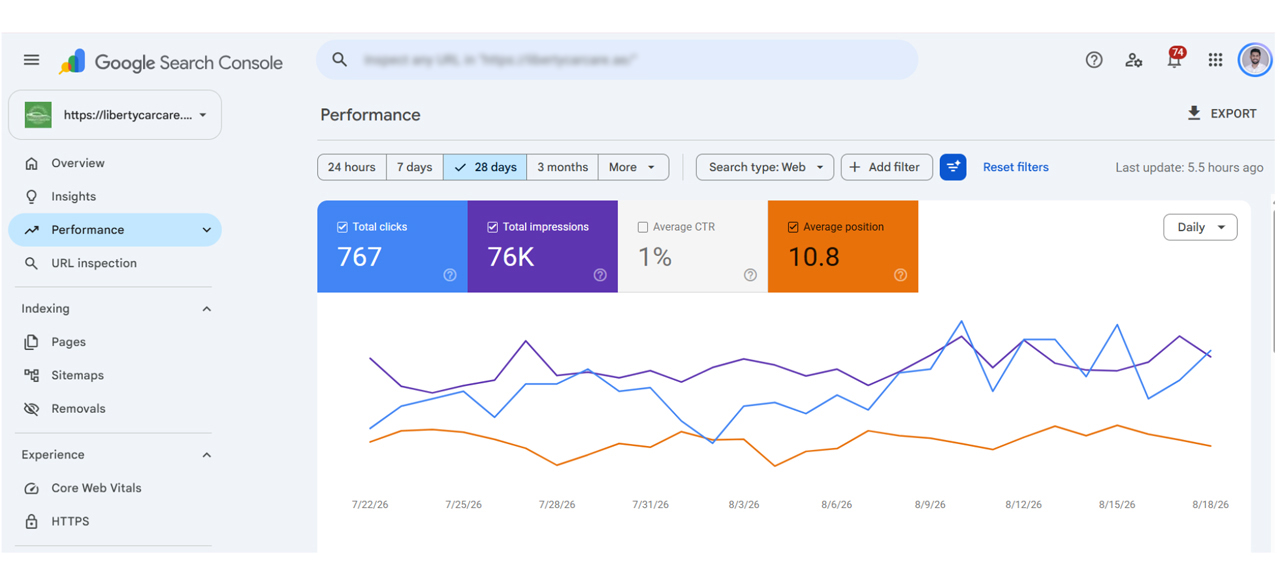Image resolution: width=1280 pixels, height=572 pixels.
Task: Uncheck the Average position checkbox
Action: pos(793,227)
